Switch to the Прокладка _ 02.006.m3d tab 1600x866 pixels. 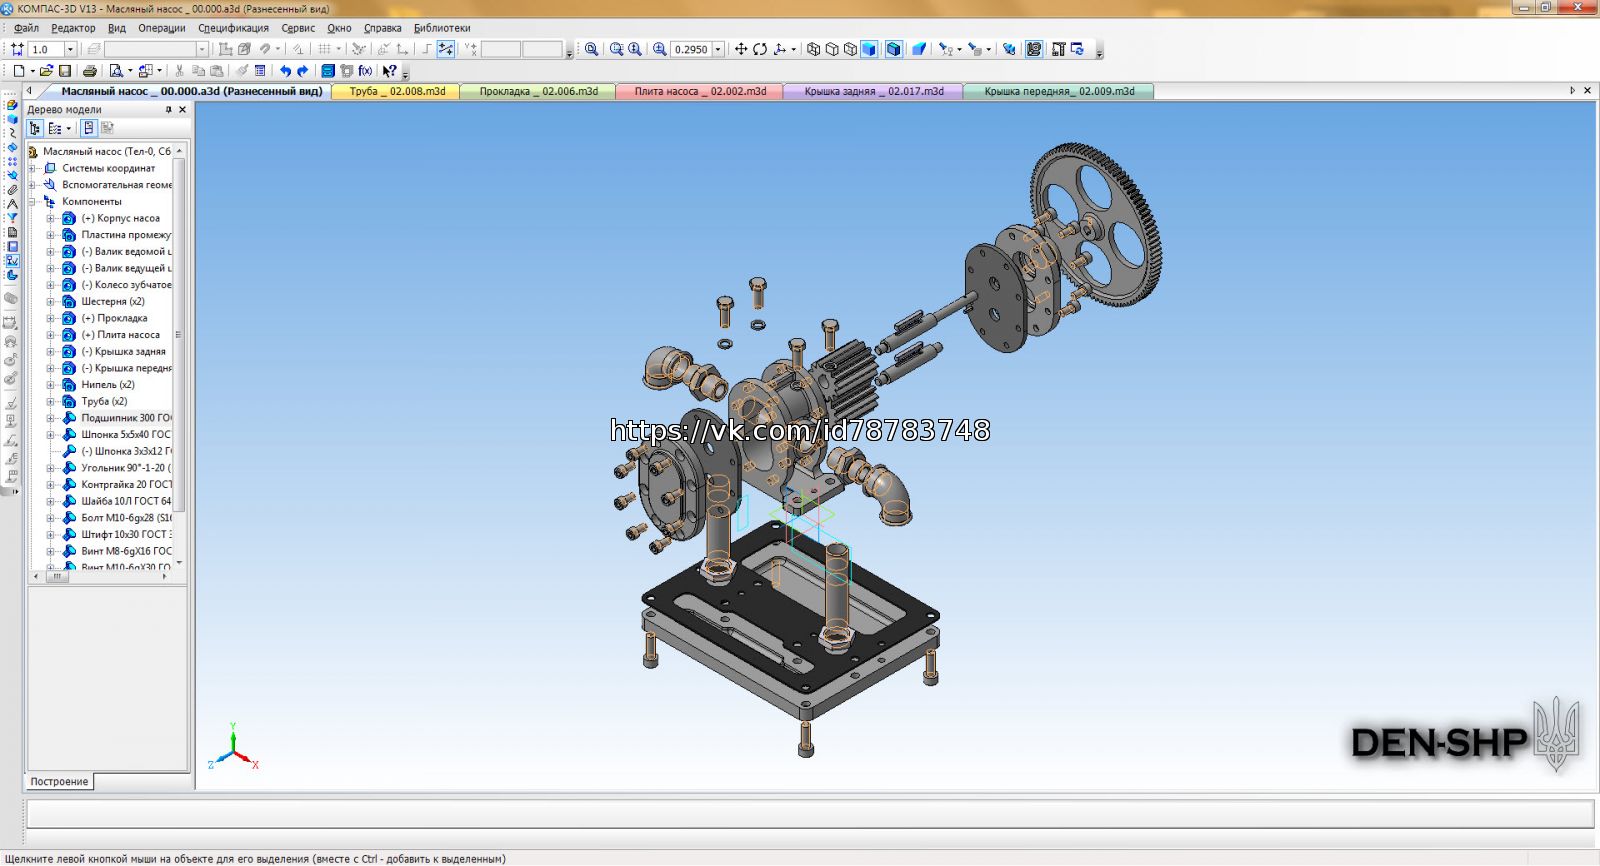pyautogui.click(x=538, y=91)
